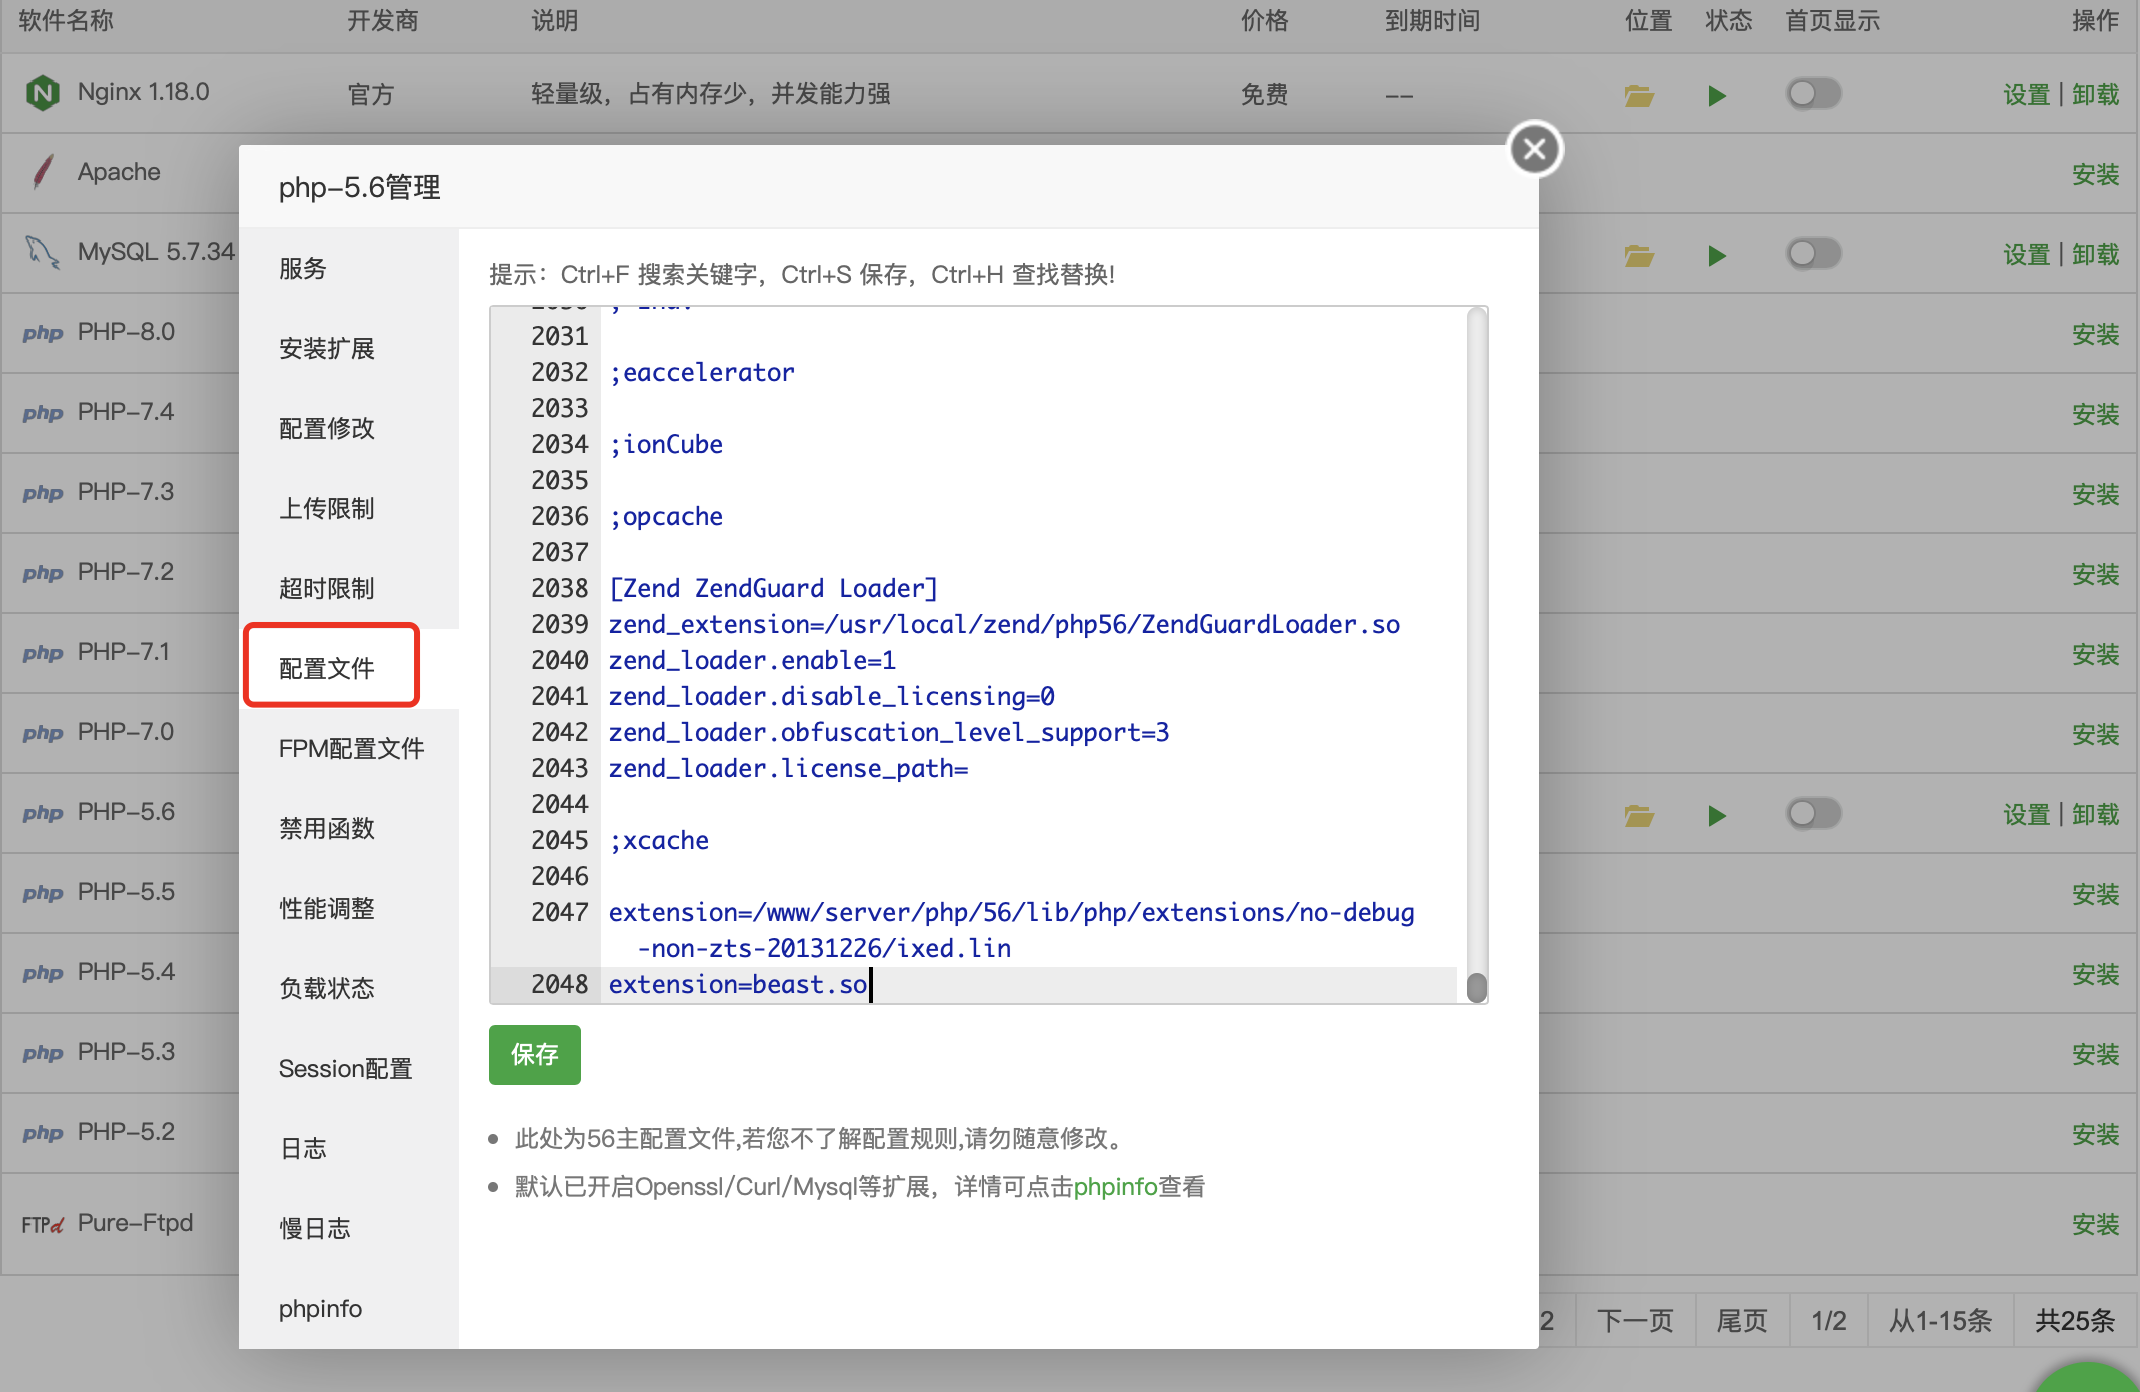2140x1392 pixels.
Task: Click the php icon beside PHP-5.2
Action: click(43, 1133)
